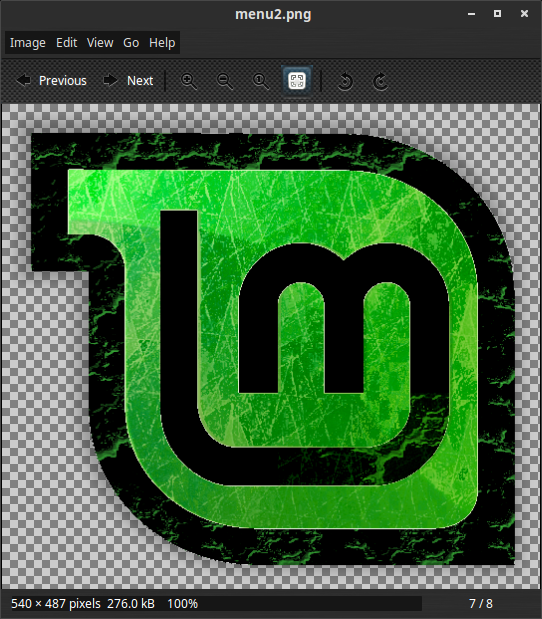The image size is (542, 619).
Task: Toggle the best fit zoom button
Action: point(297,81)
